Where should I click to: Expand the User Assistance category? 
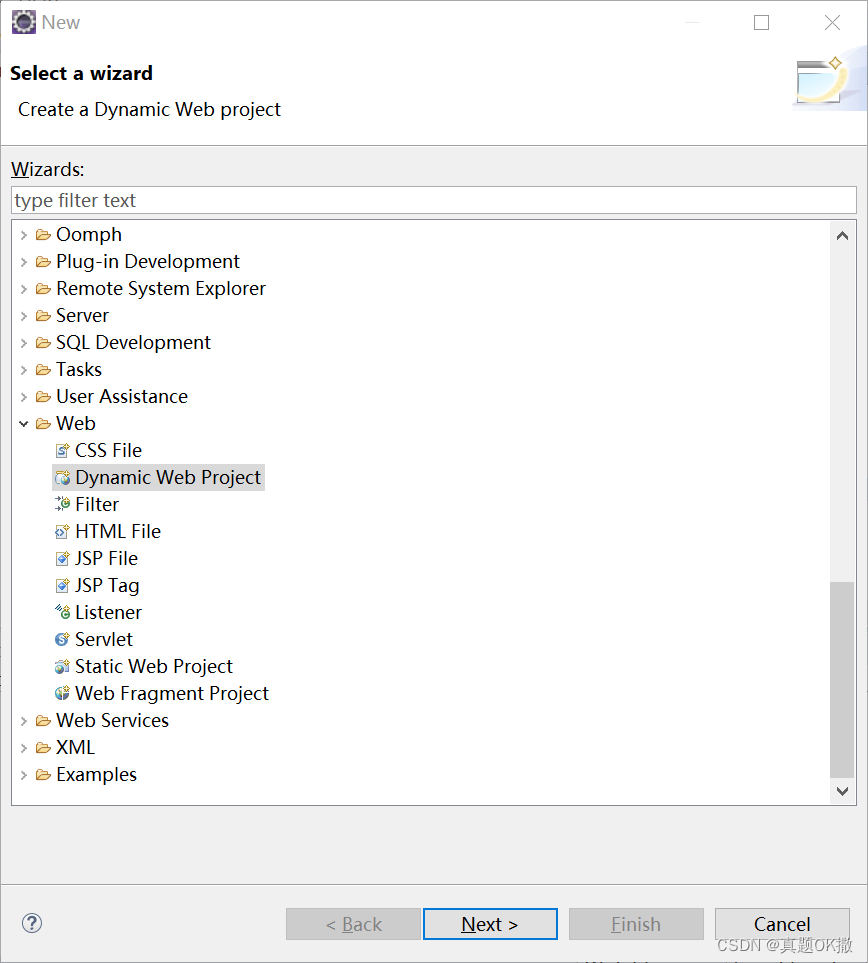(24, 397)
